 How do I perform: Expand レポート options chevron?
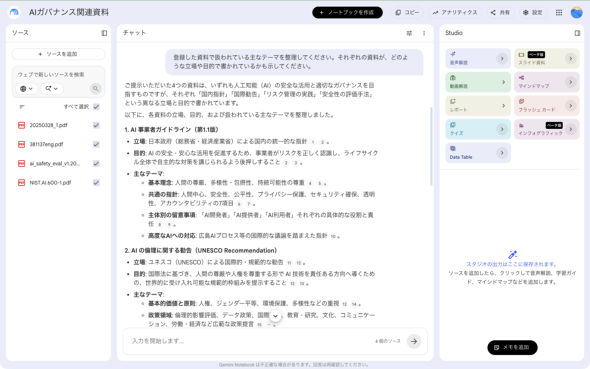point(503,106)
